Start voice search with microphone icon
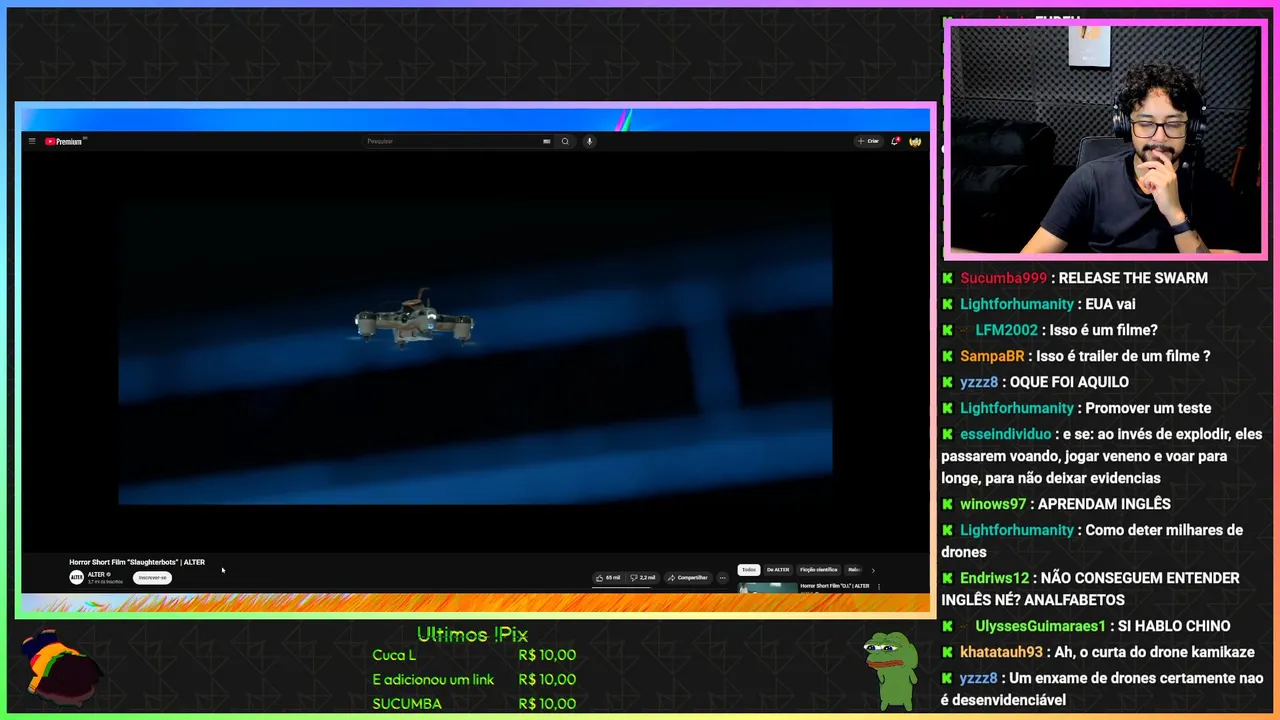This screenshot has width=1280, height=720. pyautogui.click(x=589, y=141)
